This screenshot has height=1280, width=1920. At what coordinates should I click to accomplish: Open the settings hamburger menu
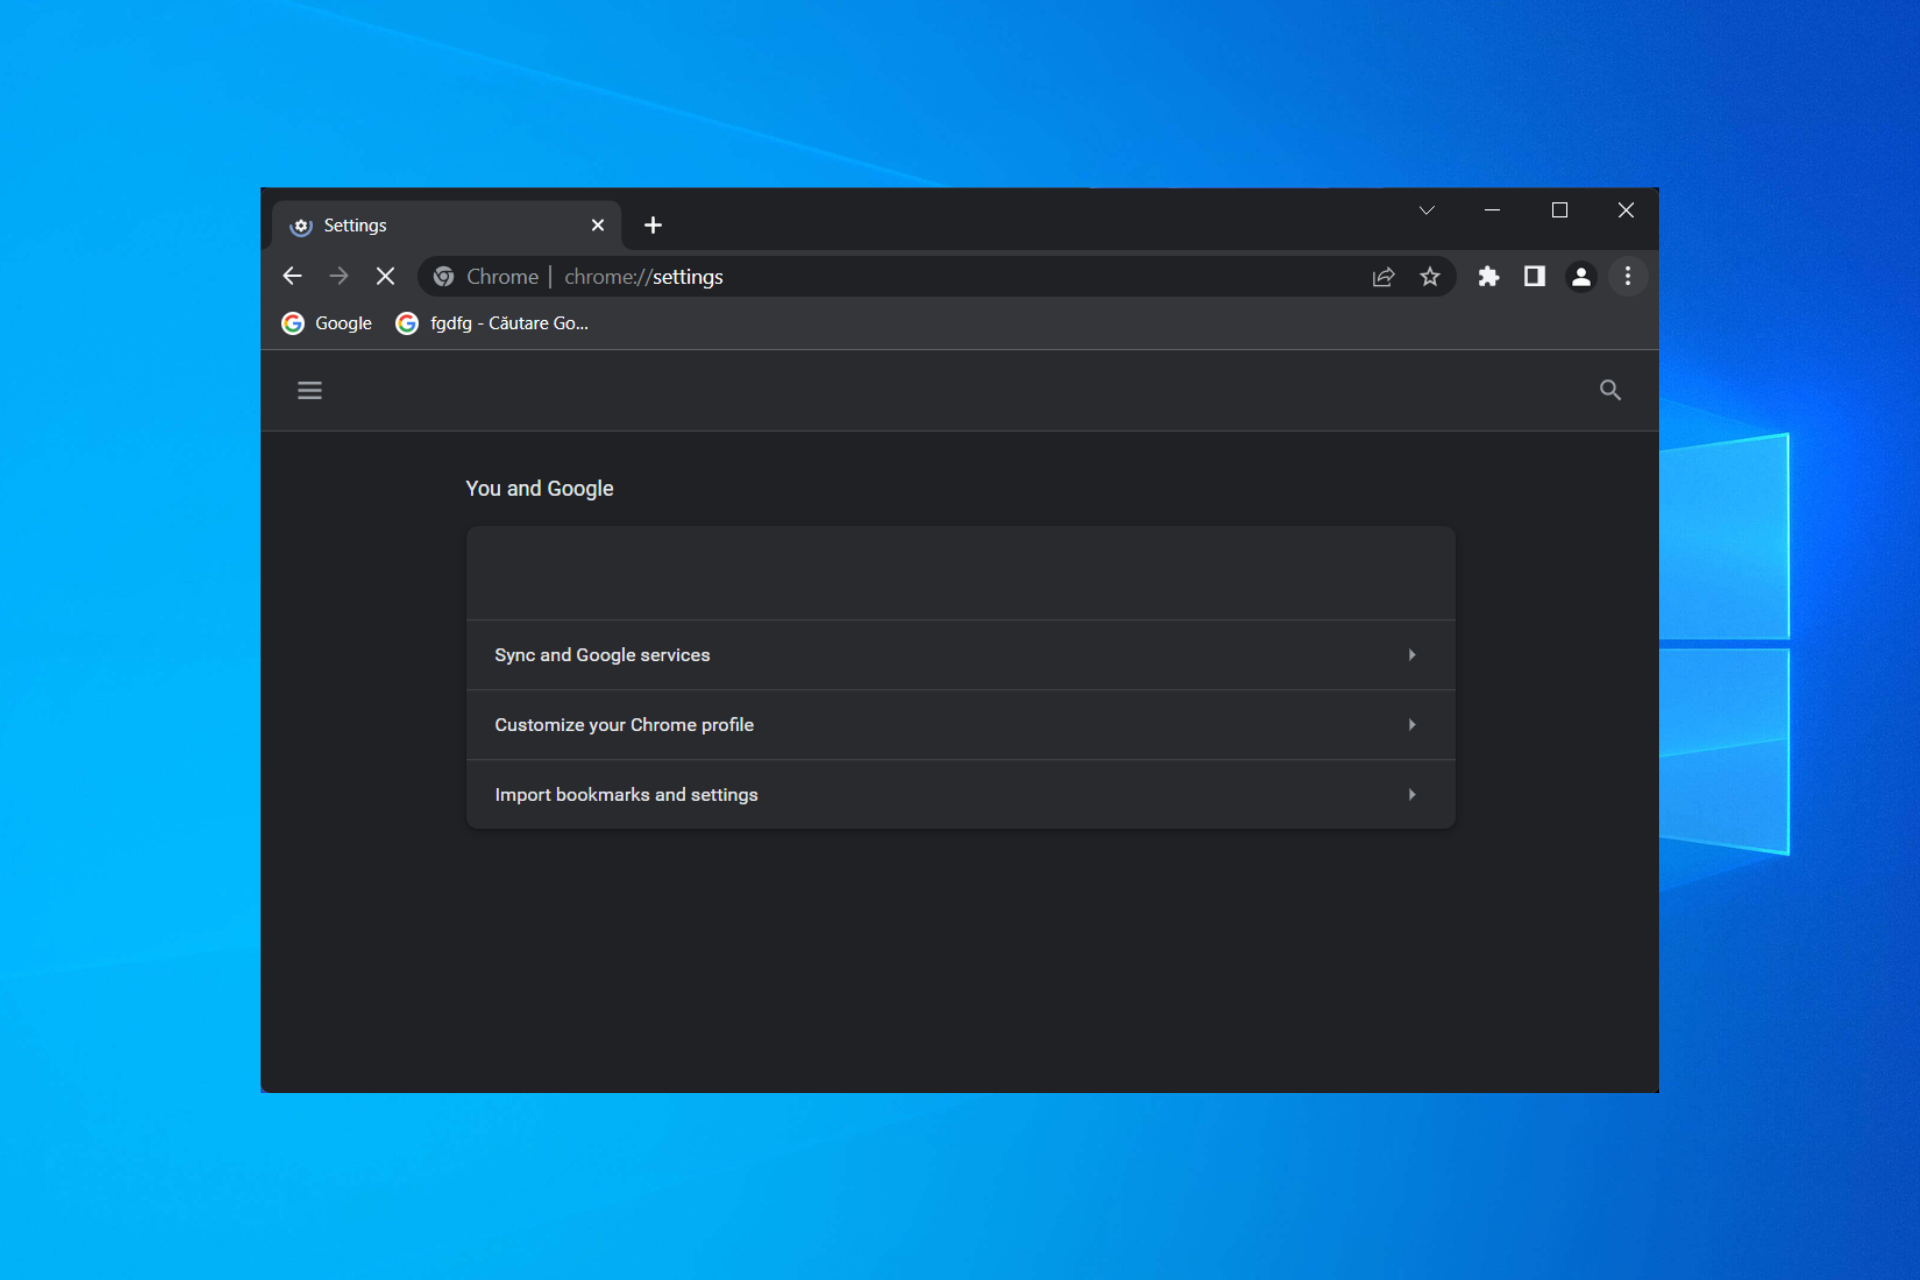pyautogui.click(x=310, y=390)
